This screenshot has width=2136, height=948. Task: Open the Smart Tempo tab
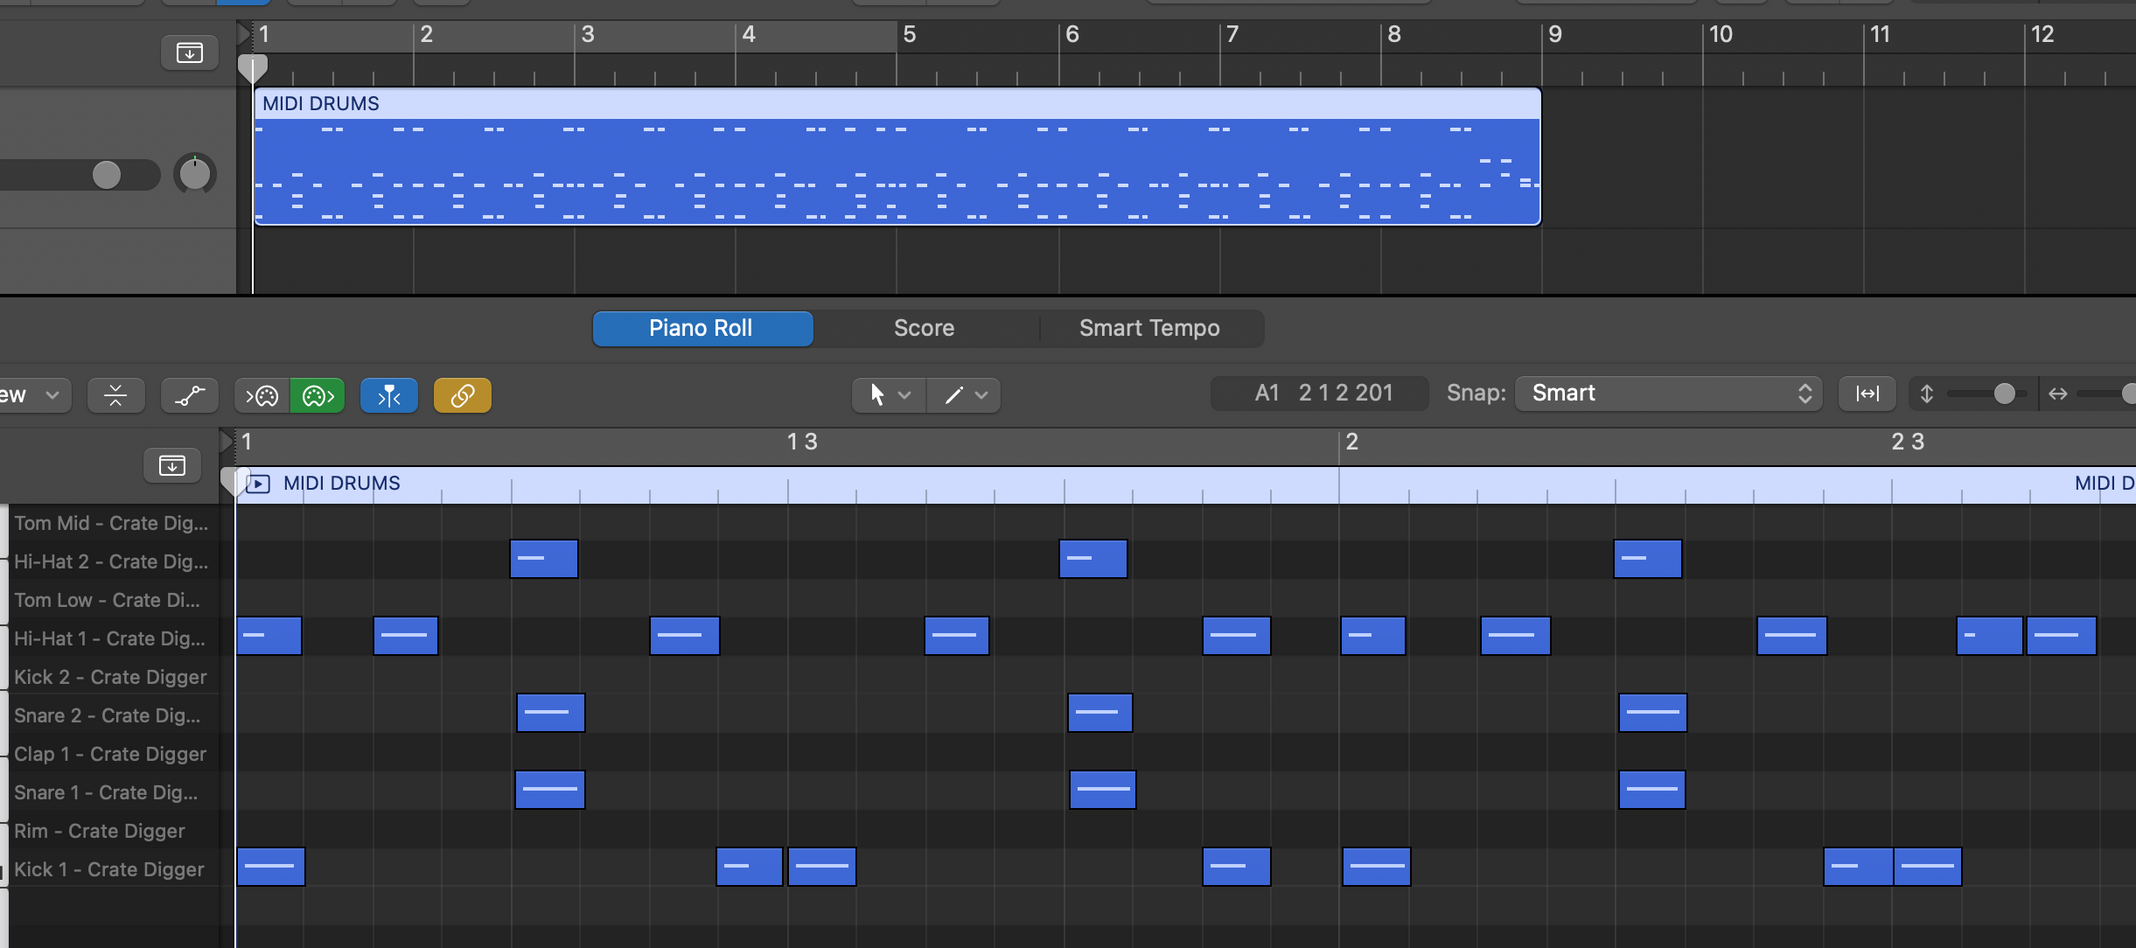click(x=1148, y=328)
